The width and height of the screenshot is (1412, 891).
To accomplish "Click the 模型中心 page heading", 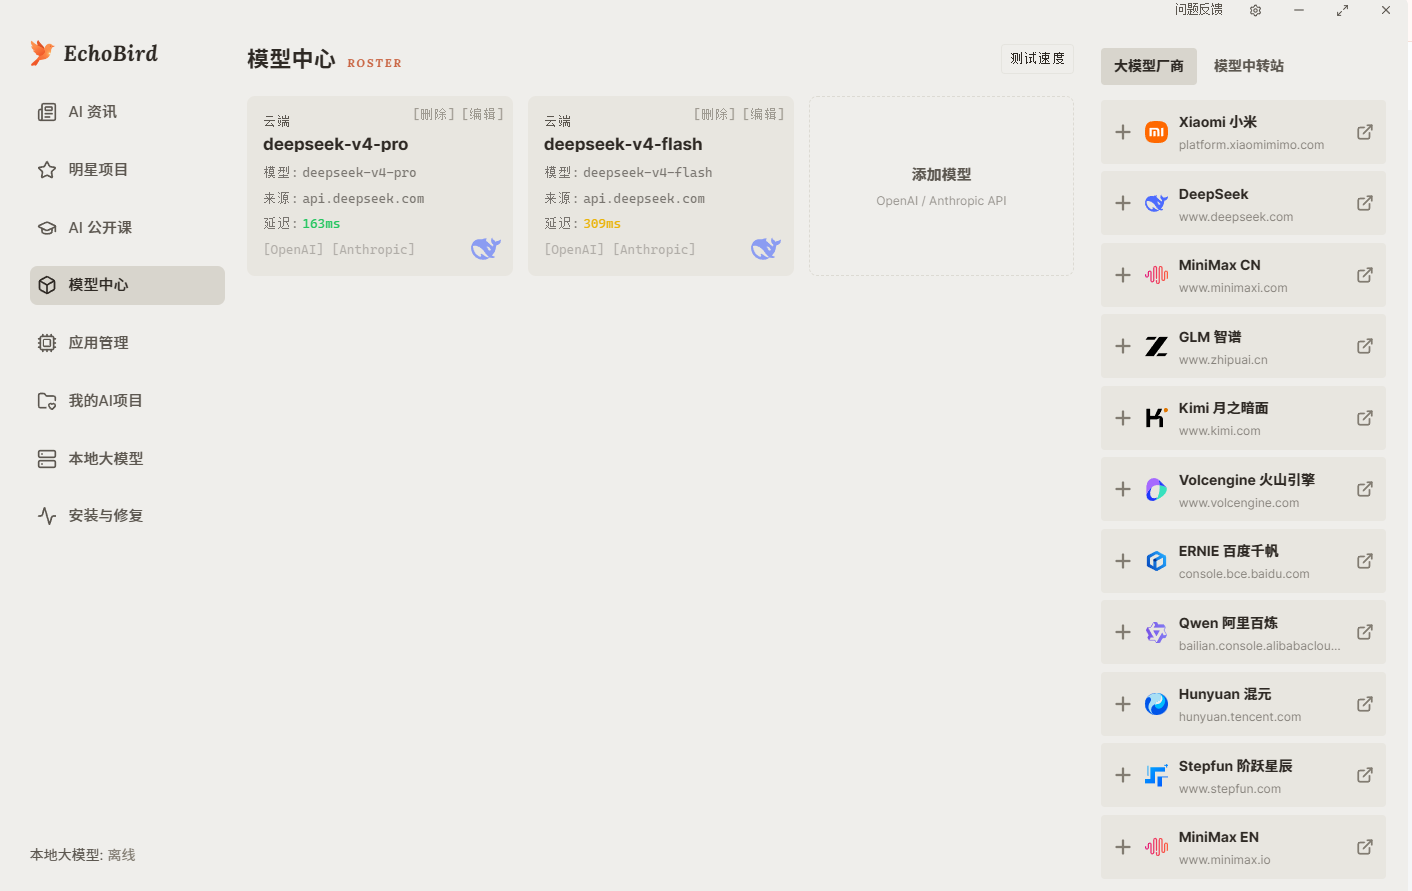I will tap(291, 59).
